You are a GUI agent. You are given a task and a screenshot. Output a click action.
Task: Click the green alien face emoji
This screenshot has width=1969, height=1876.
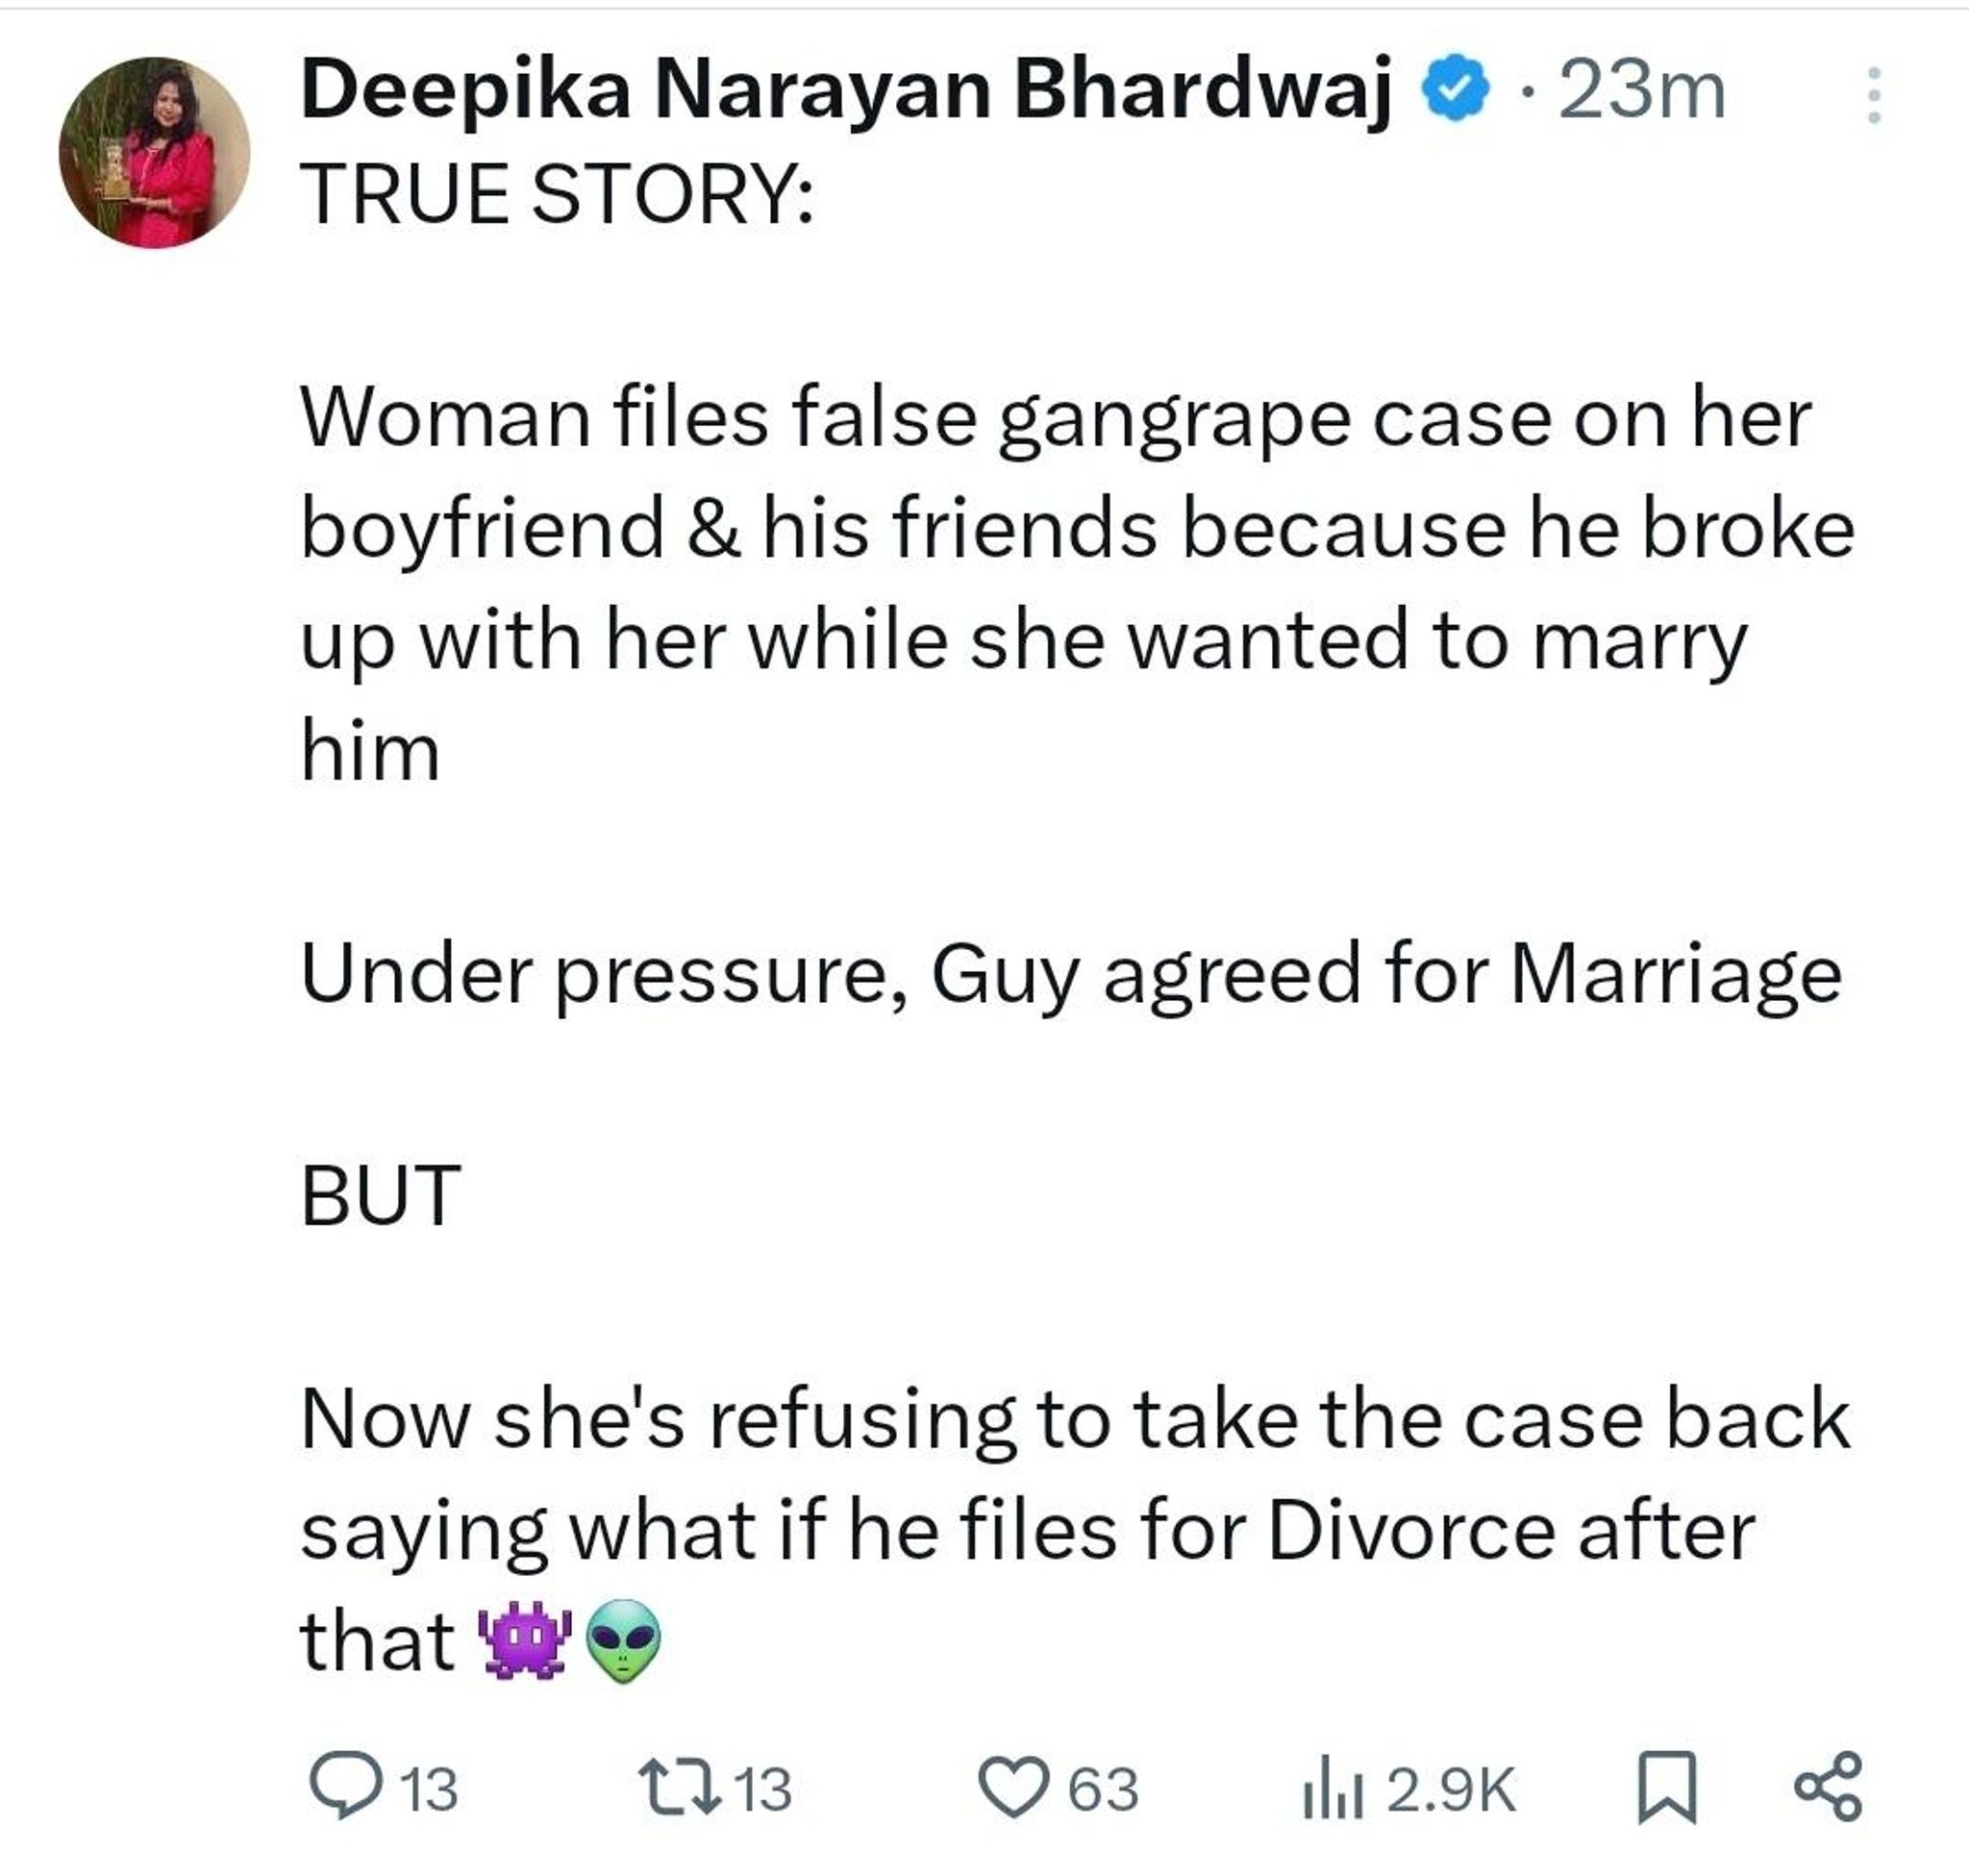(623, 1642)
